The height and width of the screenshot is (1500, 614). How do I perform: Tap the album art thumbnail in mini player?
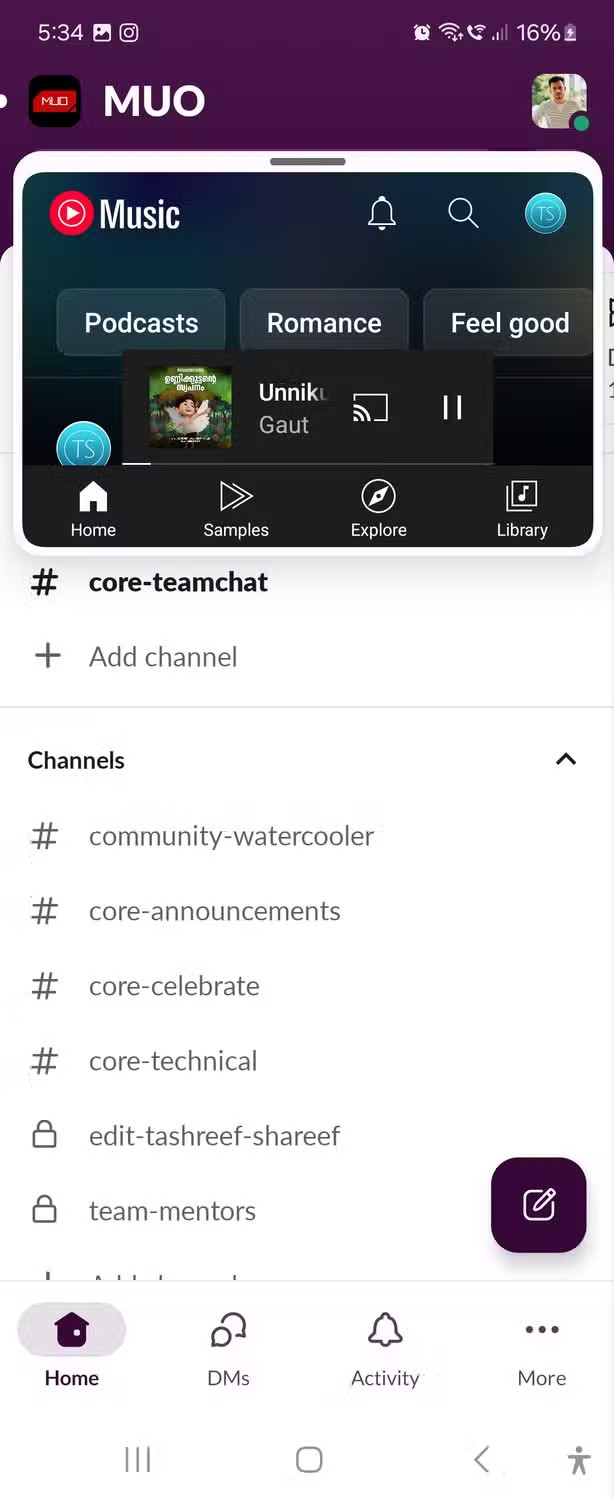190,407
